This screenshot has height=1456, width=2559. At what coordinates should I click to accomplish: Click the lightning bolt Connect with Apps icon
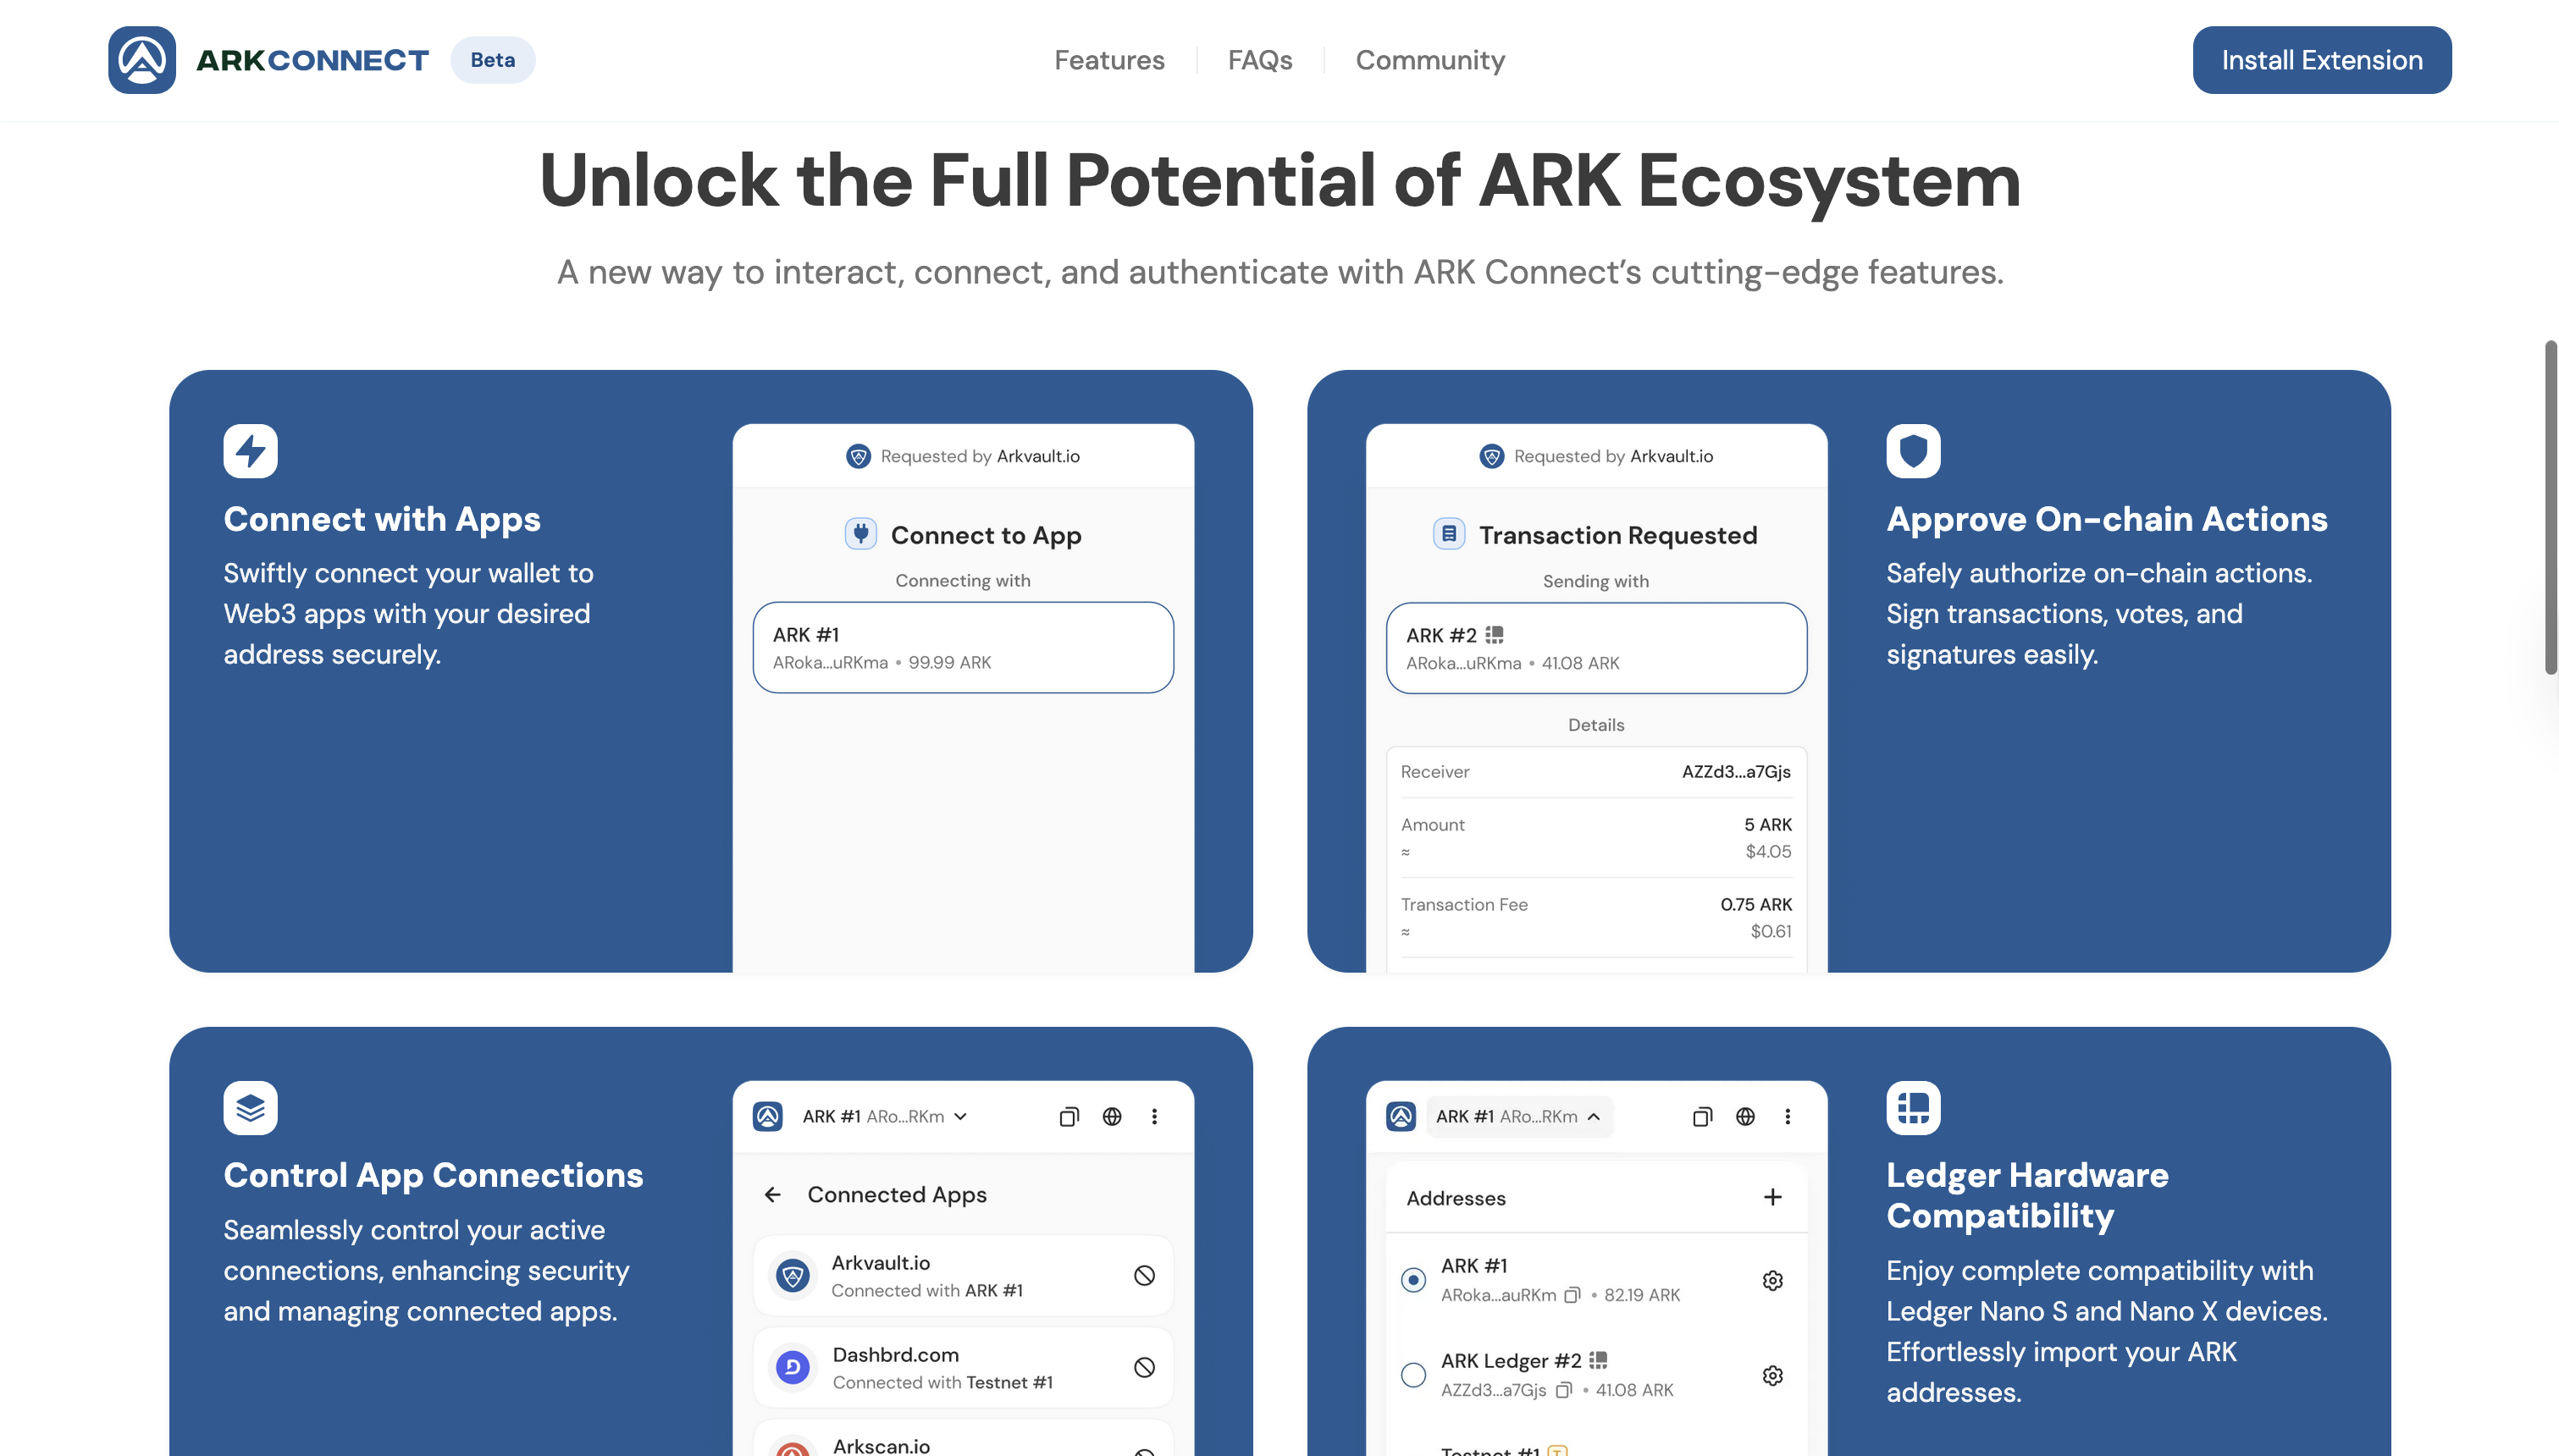pos(250,451)
